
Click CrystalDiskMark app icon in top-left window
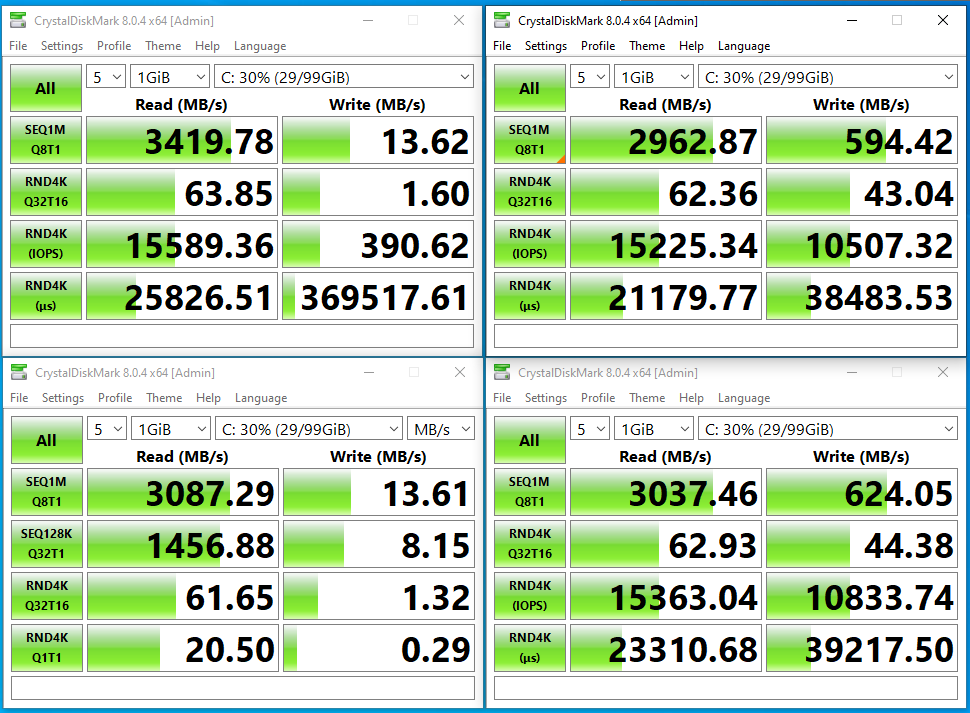[19, 20]
